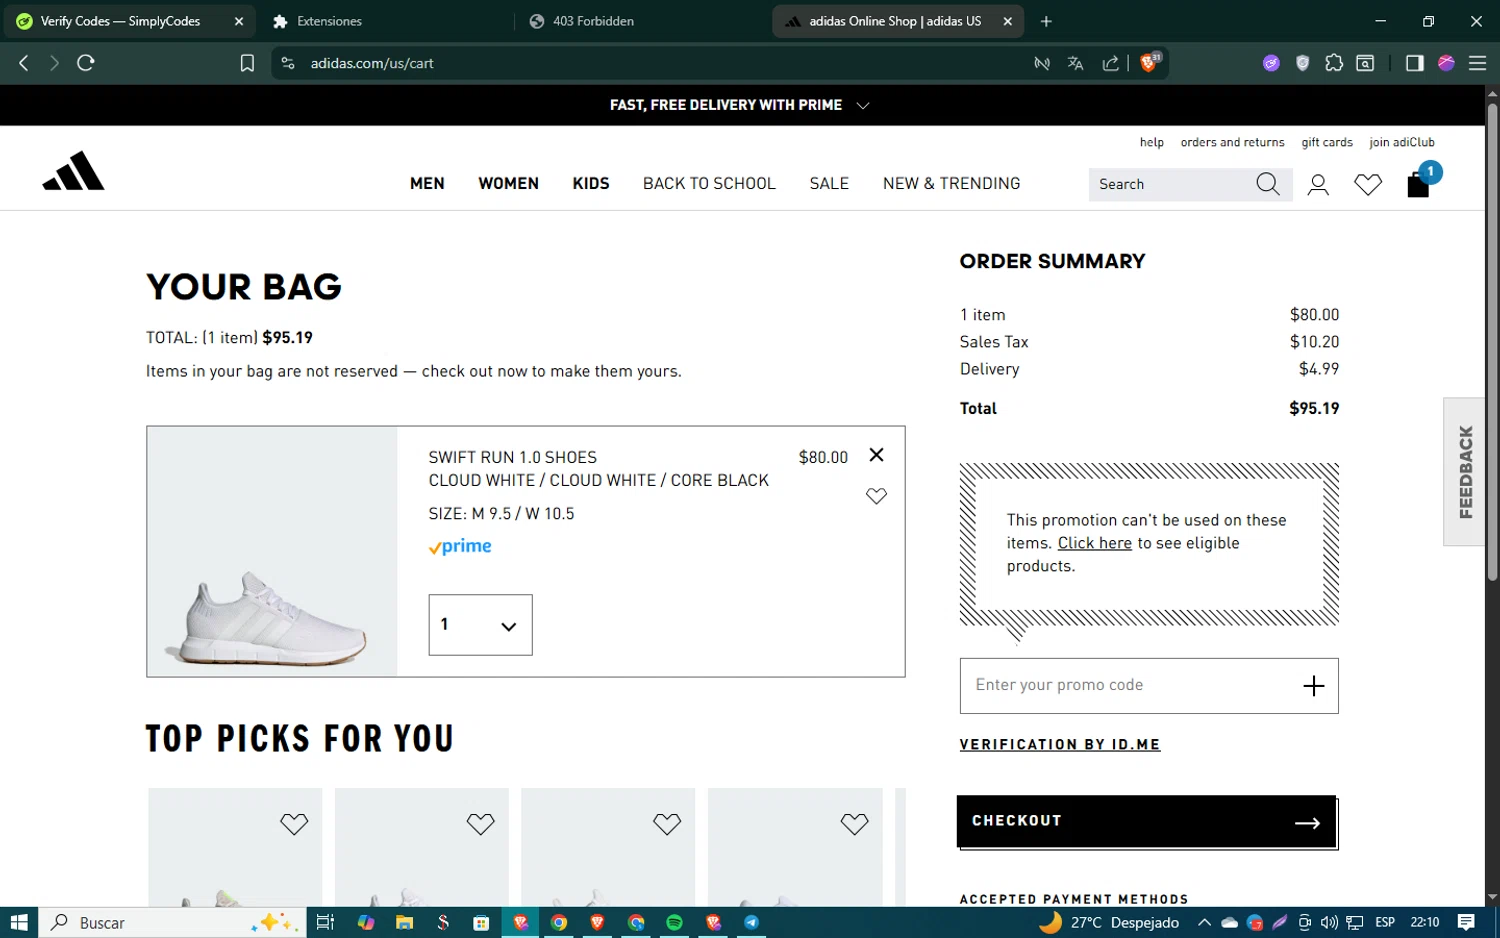
Task: Open Telegram from taskbar
Action: pyautogui.click(x=751, y=922)
